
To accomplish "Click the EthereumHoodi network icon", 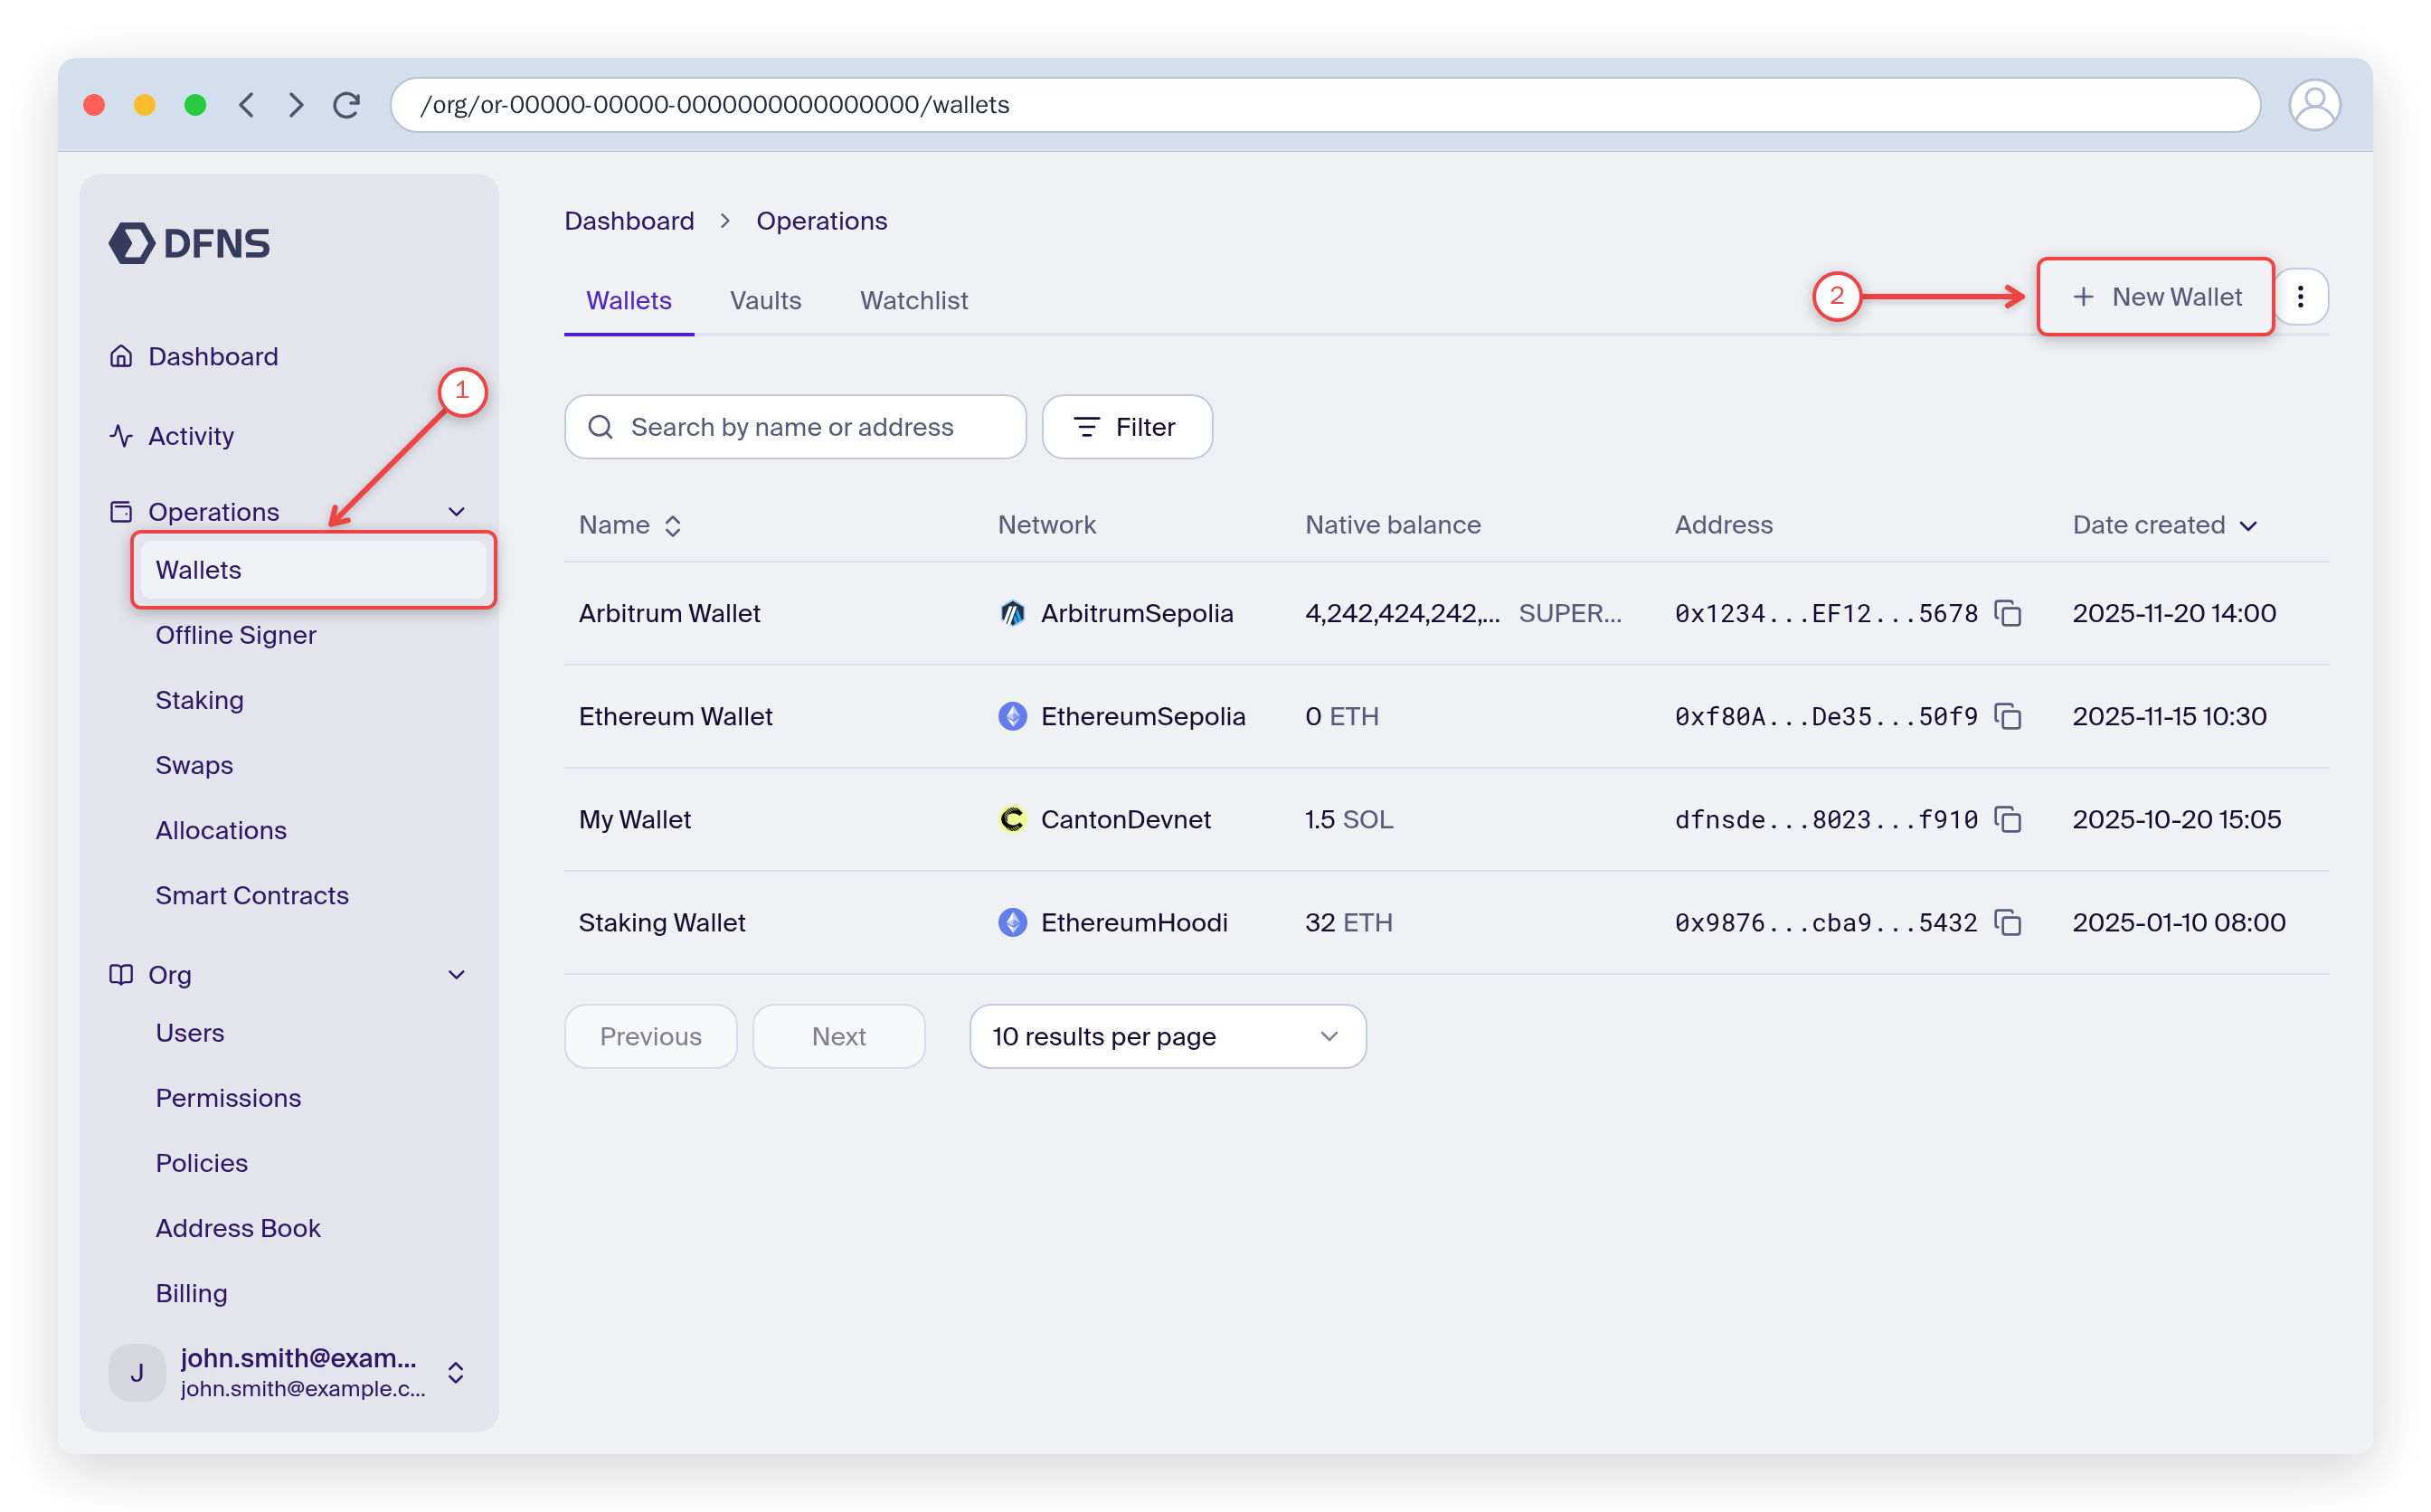I will pyautogui.click(x=1012, y=922).
